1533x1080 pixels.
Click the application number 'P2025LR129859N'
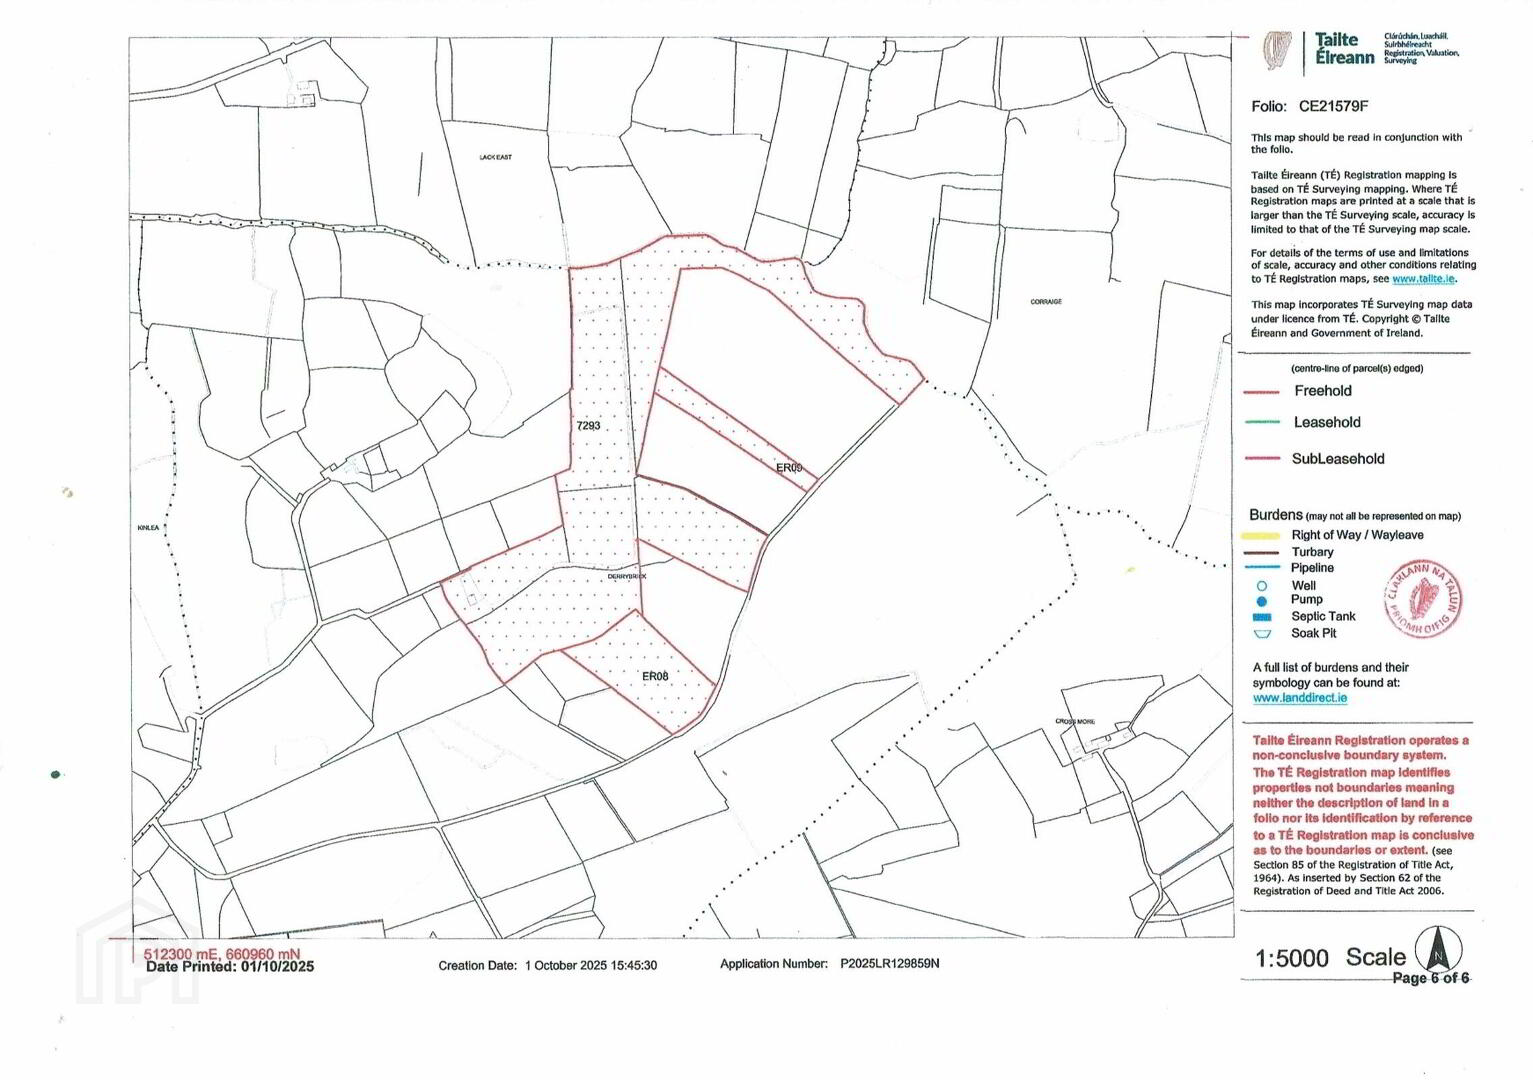pyautogui.click(x=889, y=964)
